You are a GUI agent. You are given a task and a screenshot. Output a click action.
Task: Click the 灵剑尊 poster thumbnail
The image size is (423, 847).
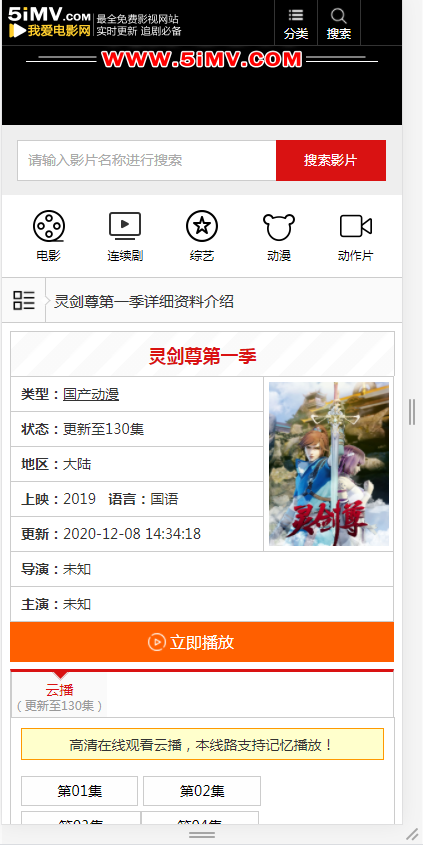pyautogui.click(x=329, y=464)
